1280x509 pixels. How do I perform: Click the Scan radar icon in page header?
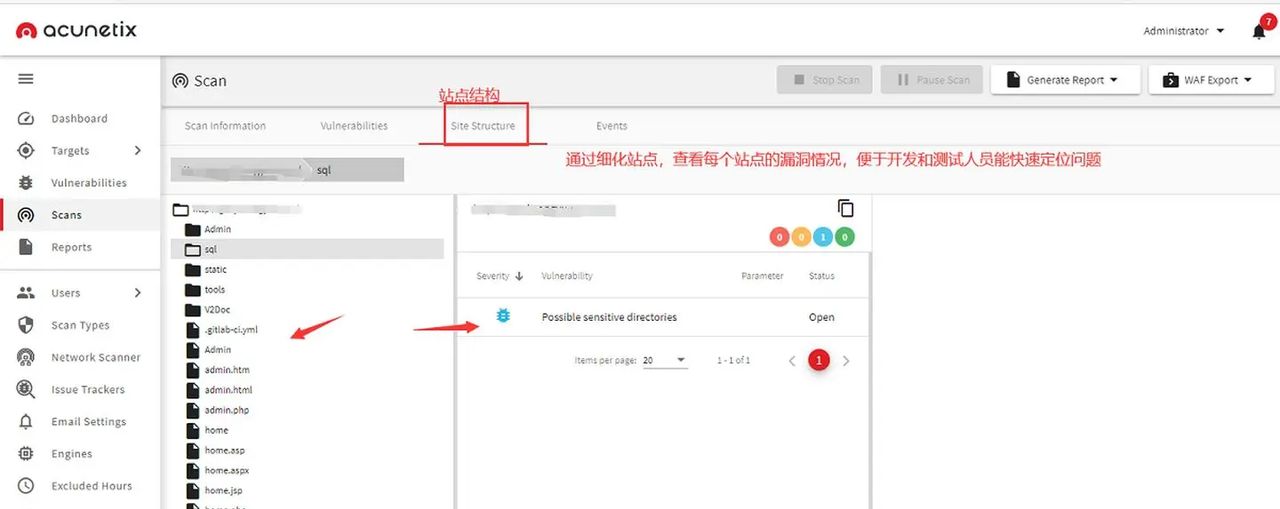[180, 80]
